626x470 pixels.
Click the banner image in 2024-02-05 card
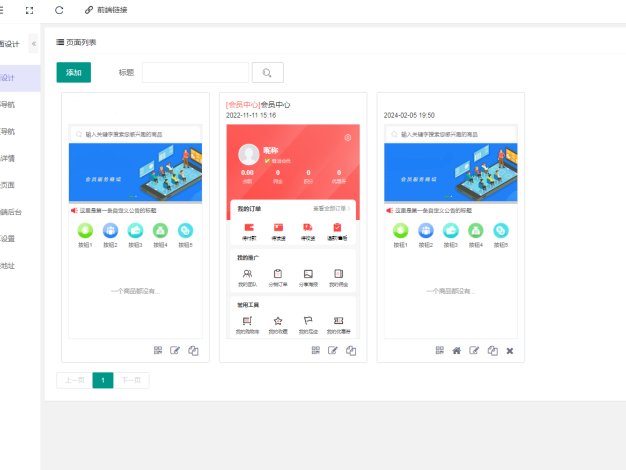pyautogui.click(x=451, y=173)
